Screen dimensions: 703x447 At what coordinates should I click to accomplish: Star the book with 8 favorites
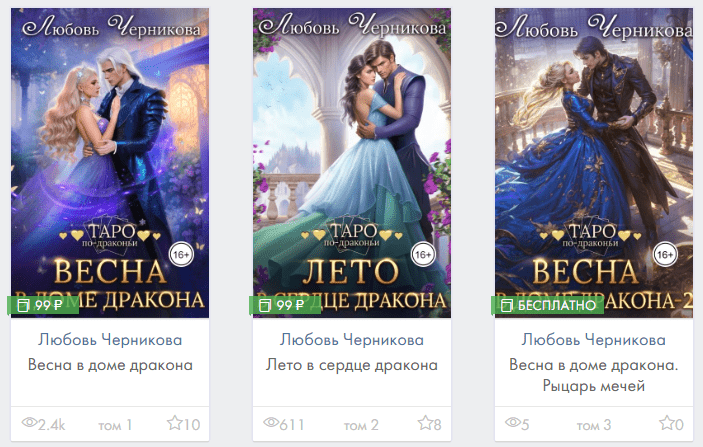click(x=425, y=423)
